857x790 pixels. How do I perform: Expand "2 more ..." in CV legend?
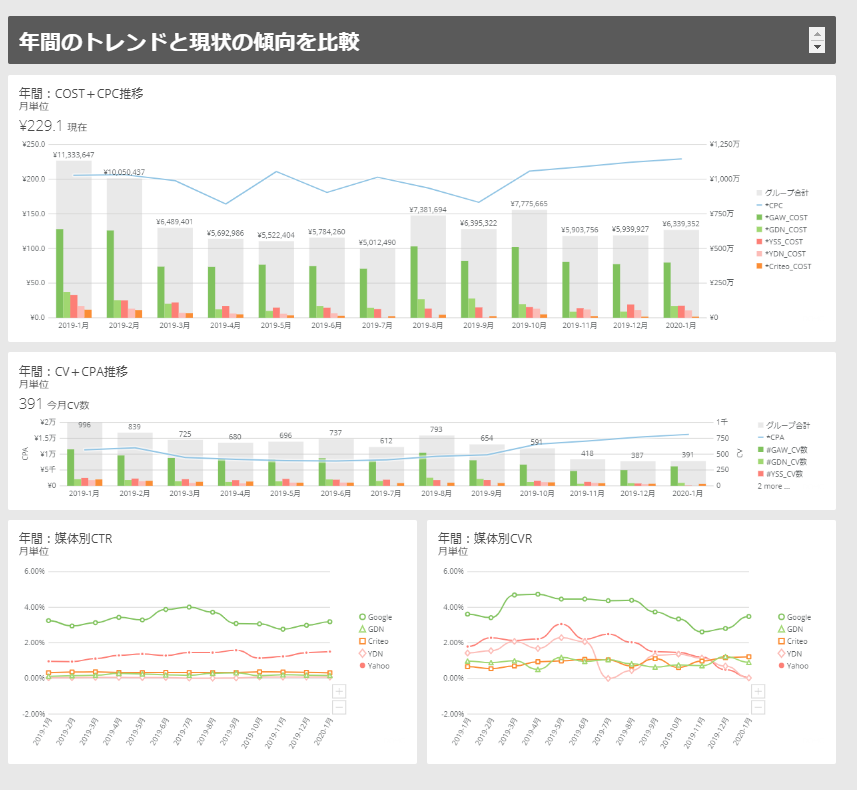tap(773, 486)
